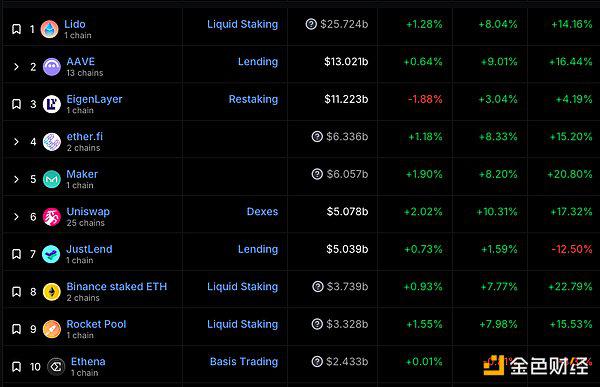Click the Uniswap unicorn logo icon

pos(52,217)
